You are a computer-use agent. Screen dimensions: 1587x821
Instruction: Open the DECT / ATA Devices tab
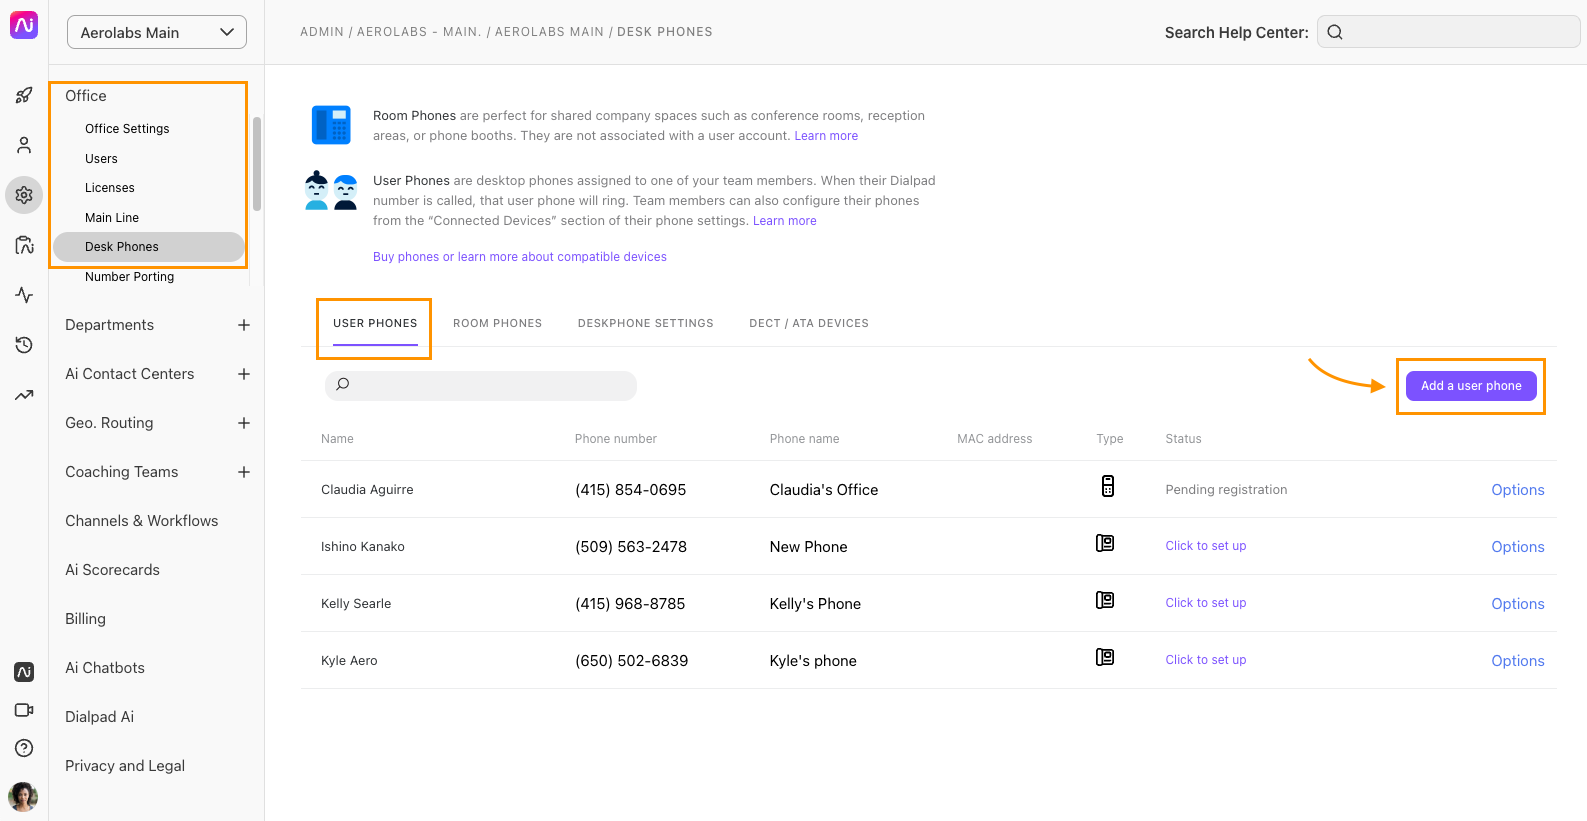point(809,324)
